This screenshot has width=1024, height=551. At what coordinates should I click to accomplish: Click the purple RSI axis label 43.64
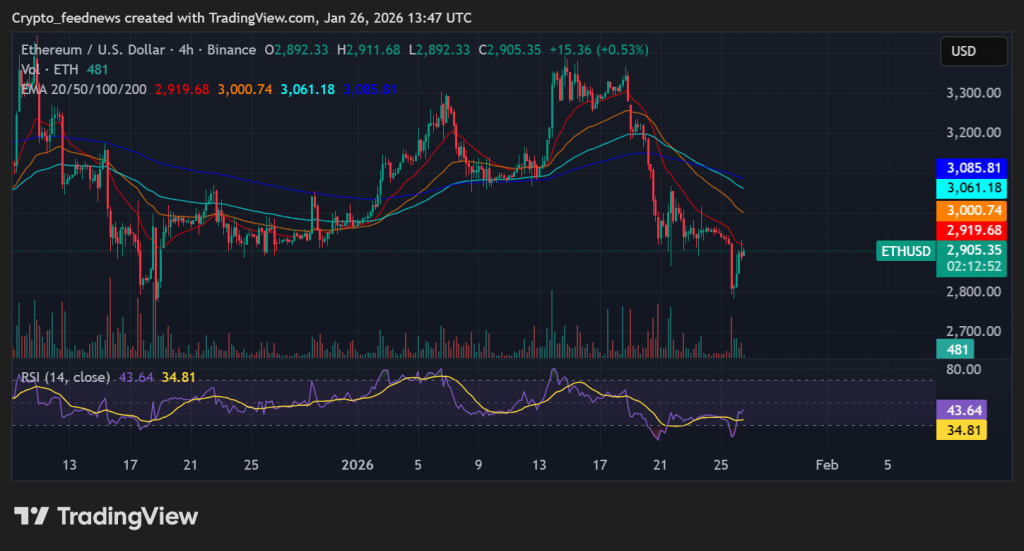(961, 410)
